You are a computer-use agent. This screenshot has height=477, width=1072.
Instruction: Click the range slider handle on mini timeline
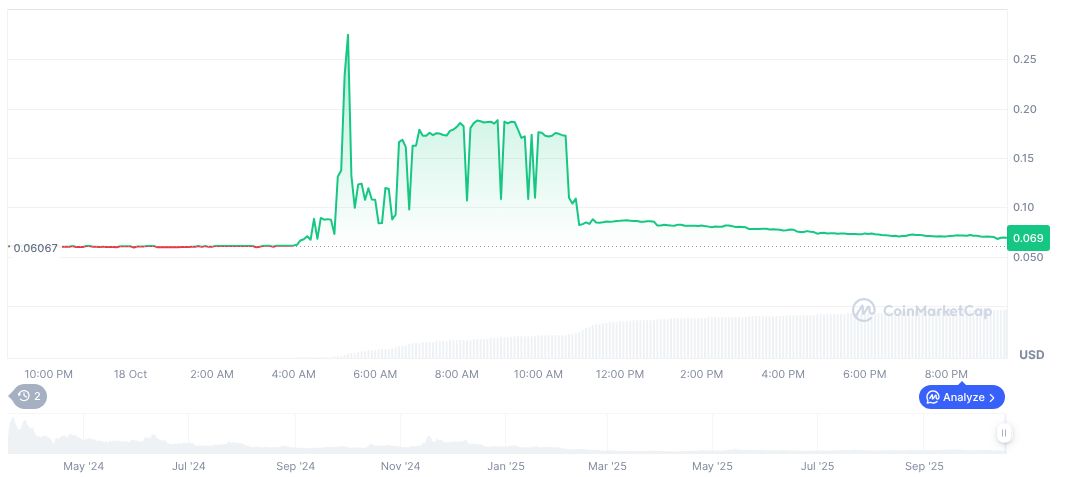[1003, 433]
